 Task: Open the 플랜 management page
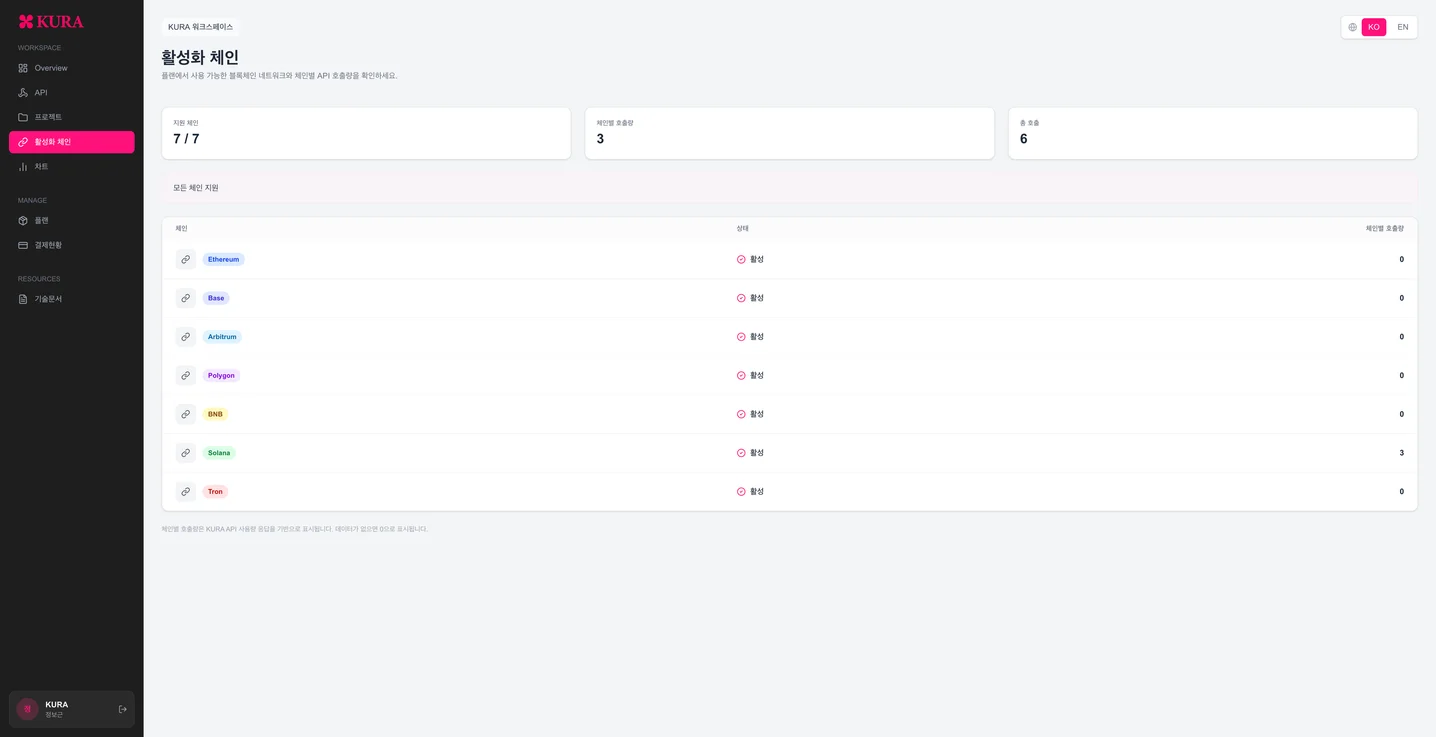pos(72,220)
